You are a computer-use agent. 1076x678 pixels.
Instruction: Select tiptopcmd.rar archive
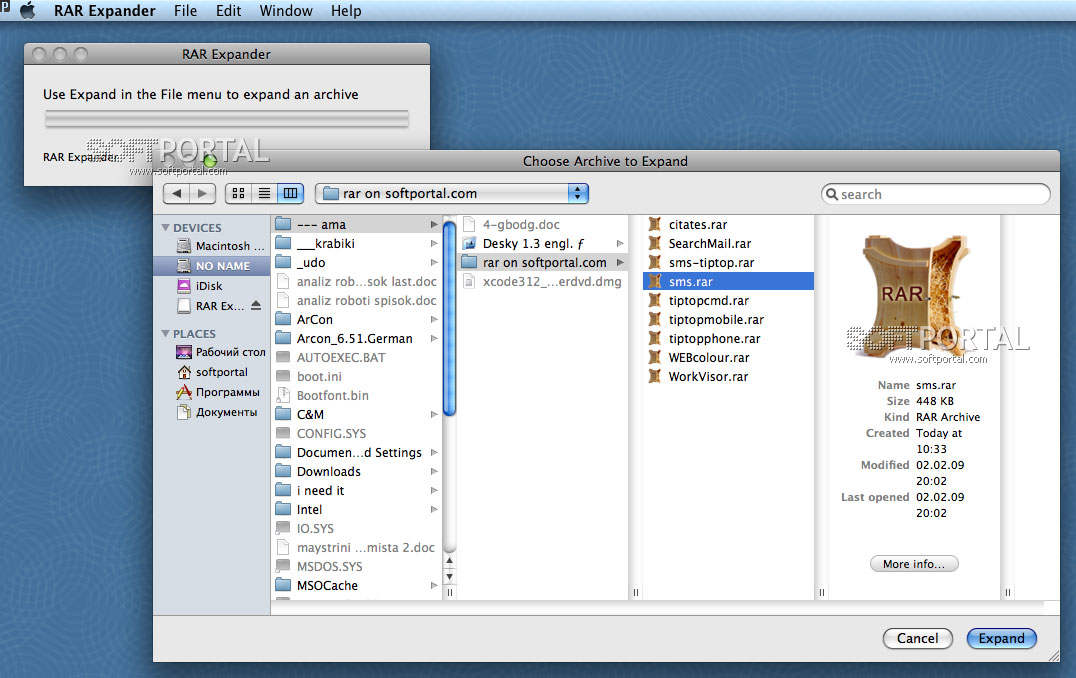click(x=728, y=301)
